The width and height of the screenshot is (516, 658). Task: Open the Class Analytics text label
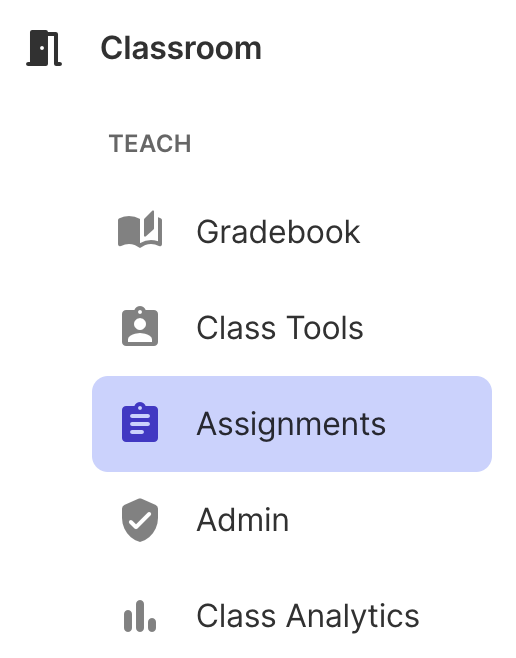[x=308, y=616]
